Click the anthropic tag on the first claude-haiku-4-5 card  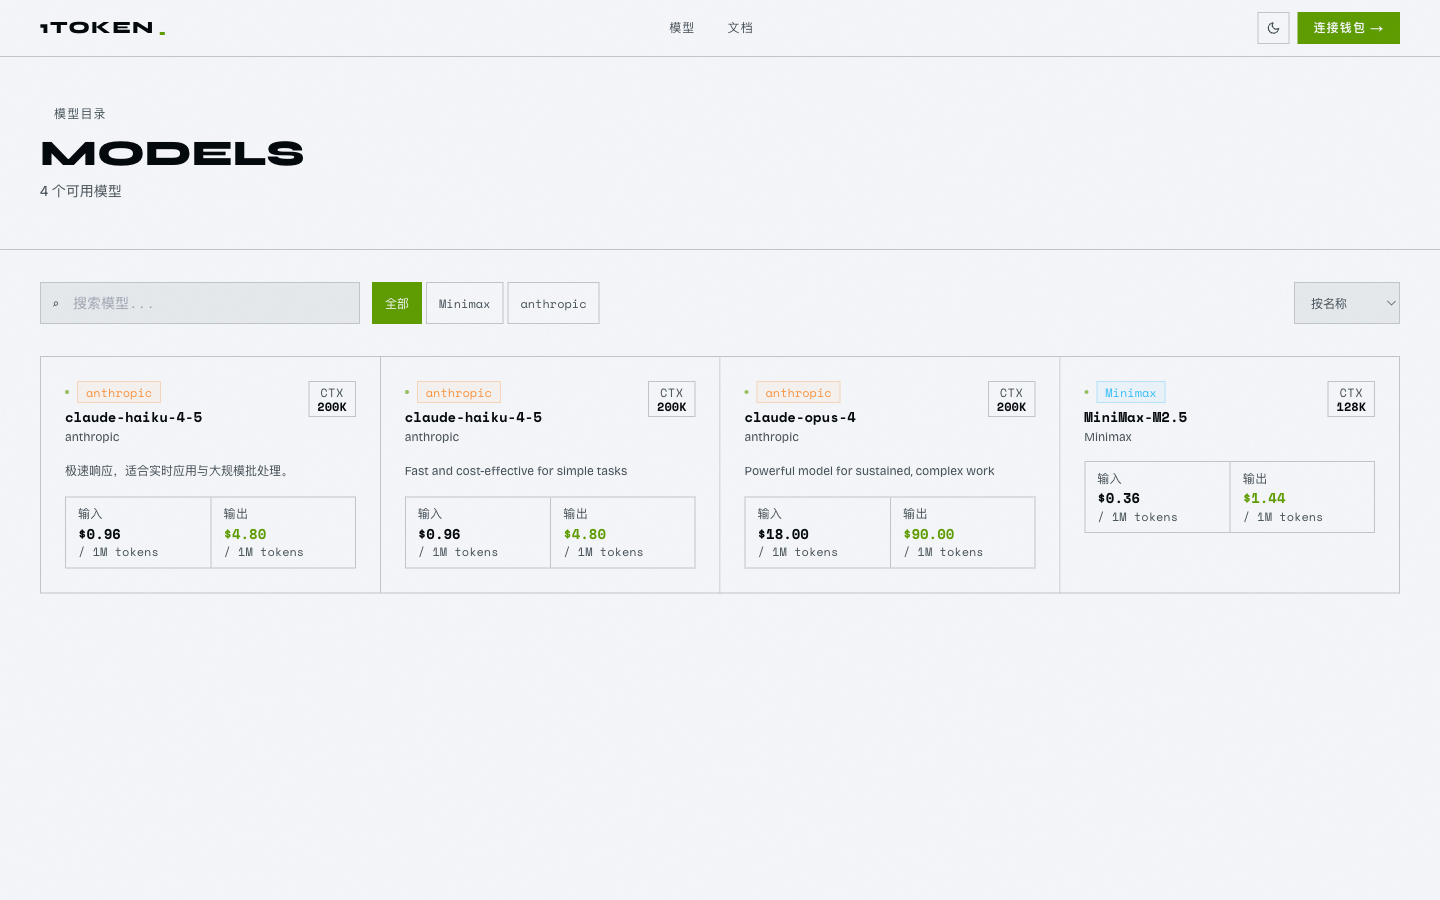point(119,392)
